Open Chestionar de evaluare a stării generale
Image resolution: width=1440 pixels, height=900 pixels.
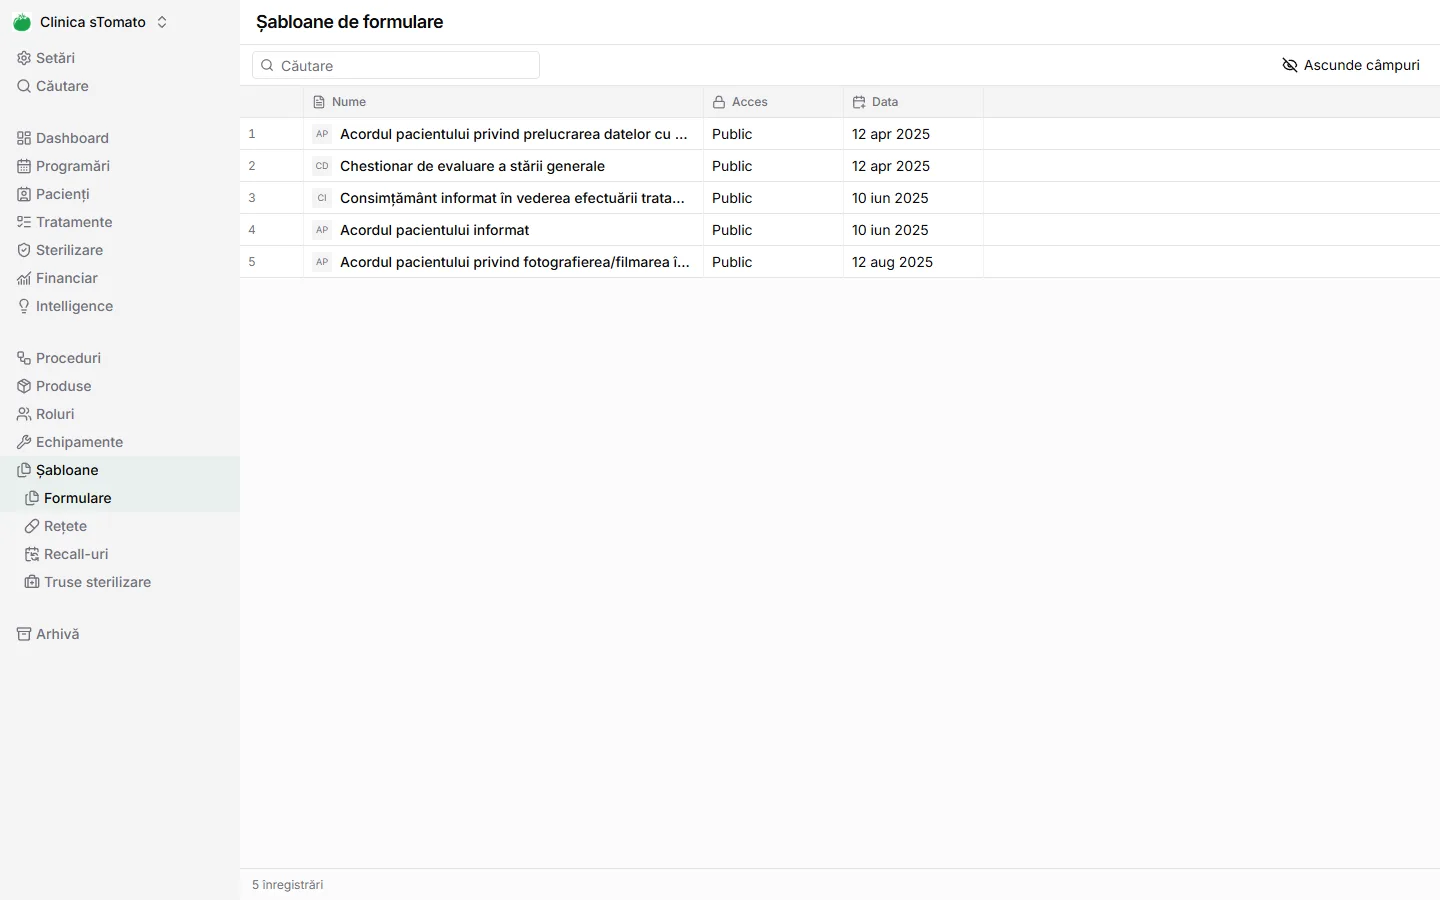click(472, 166)
